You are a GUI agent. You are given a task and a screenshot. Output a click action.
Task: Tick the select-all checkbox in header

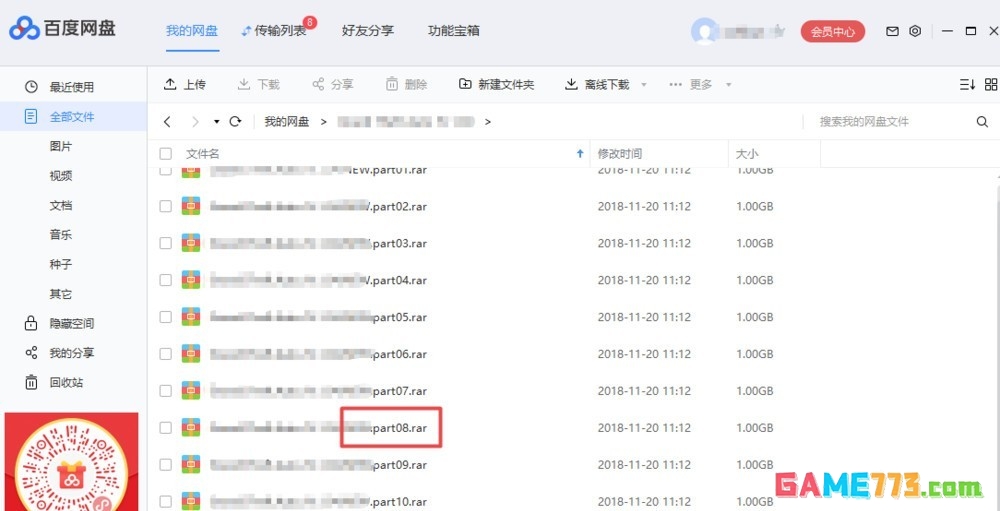[x=166, y=154]
